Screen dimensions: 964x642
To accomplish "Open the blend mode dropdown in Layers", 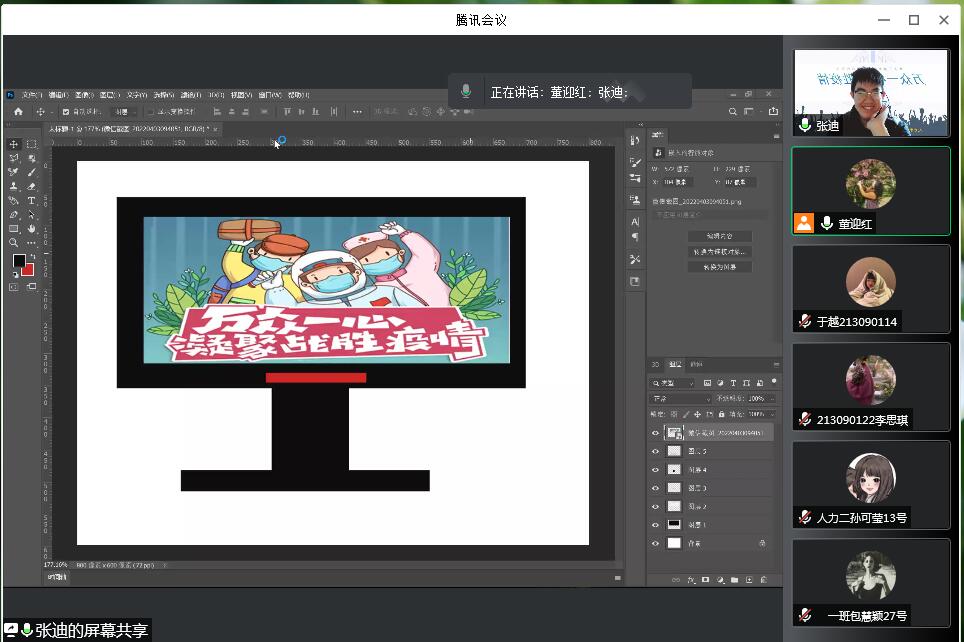I will click(x=681, y=399).
